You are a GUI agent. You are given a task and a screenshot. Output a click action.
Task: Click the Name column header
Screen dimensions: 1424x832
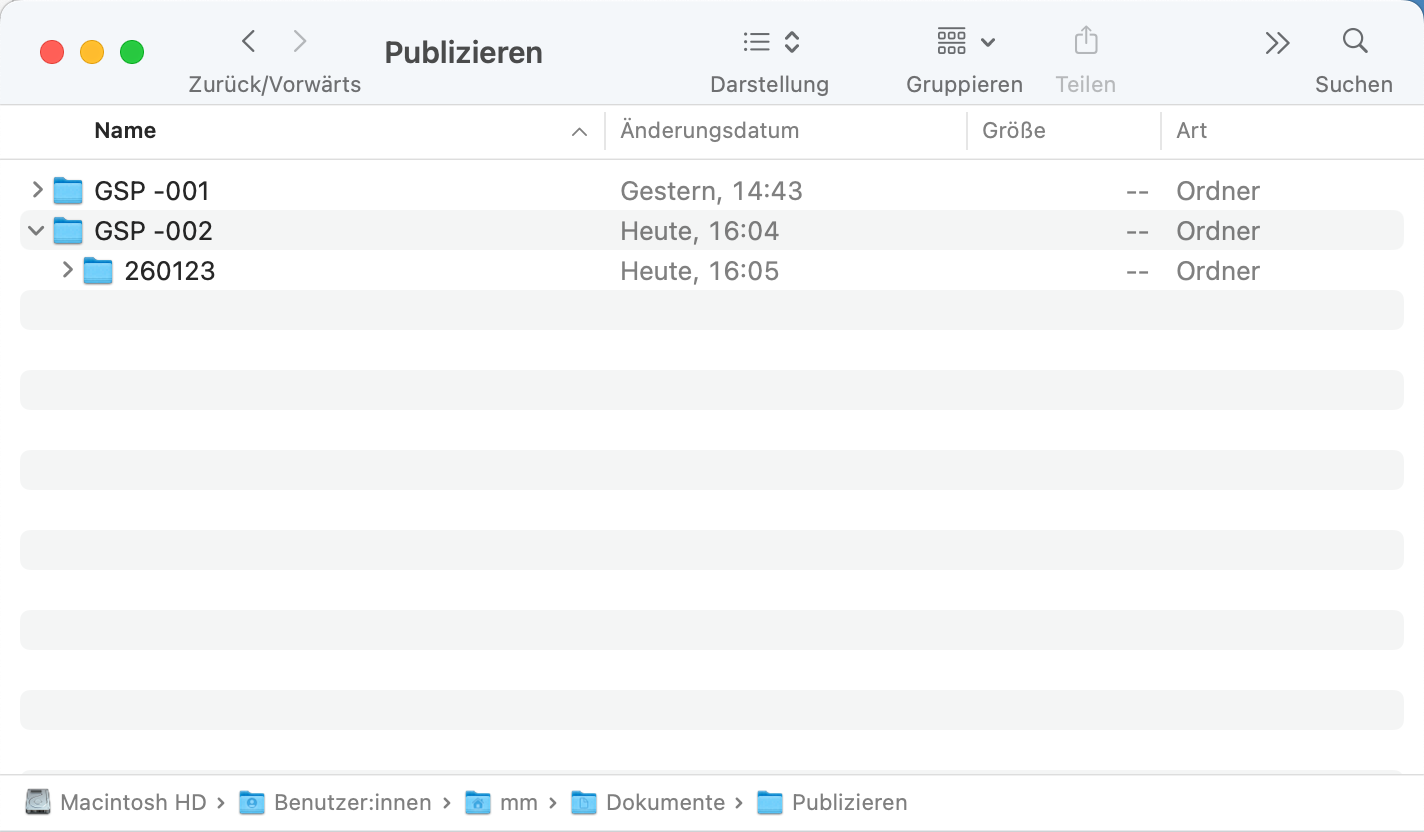coord(125,130)
